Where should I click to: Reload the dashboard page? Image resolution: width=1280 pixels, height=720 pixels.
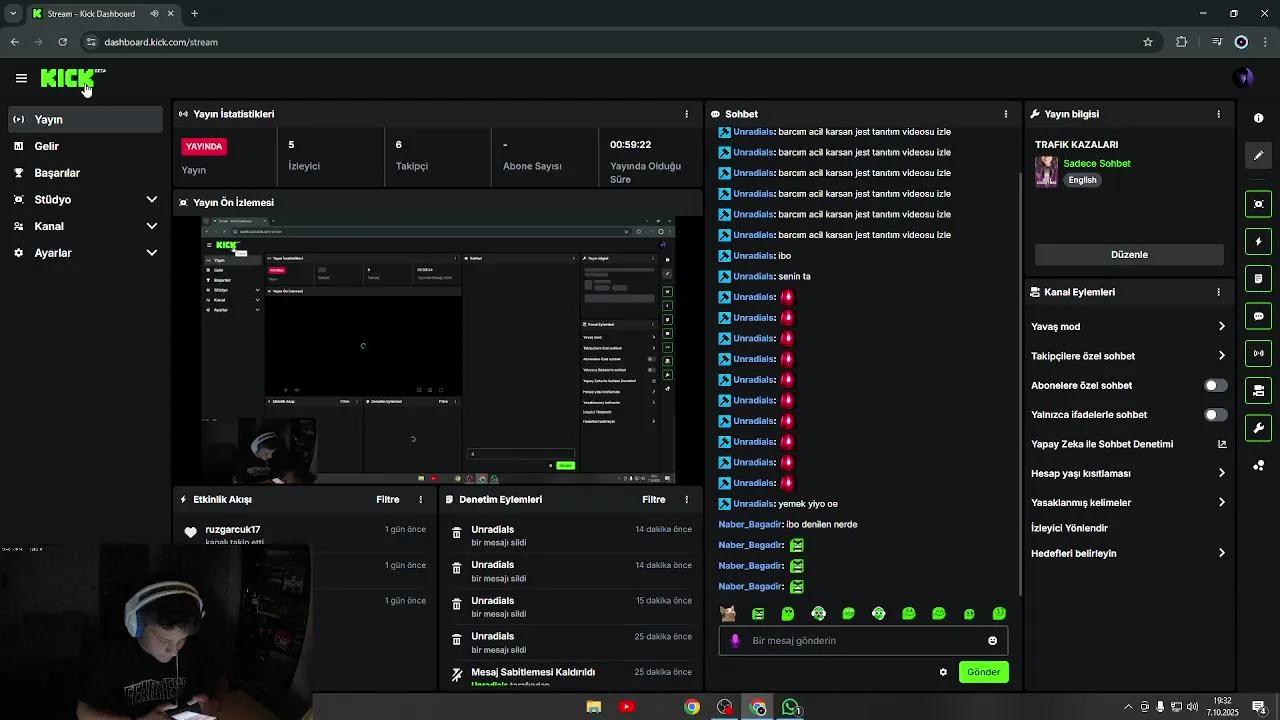coord(62,42)
